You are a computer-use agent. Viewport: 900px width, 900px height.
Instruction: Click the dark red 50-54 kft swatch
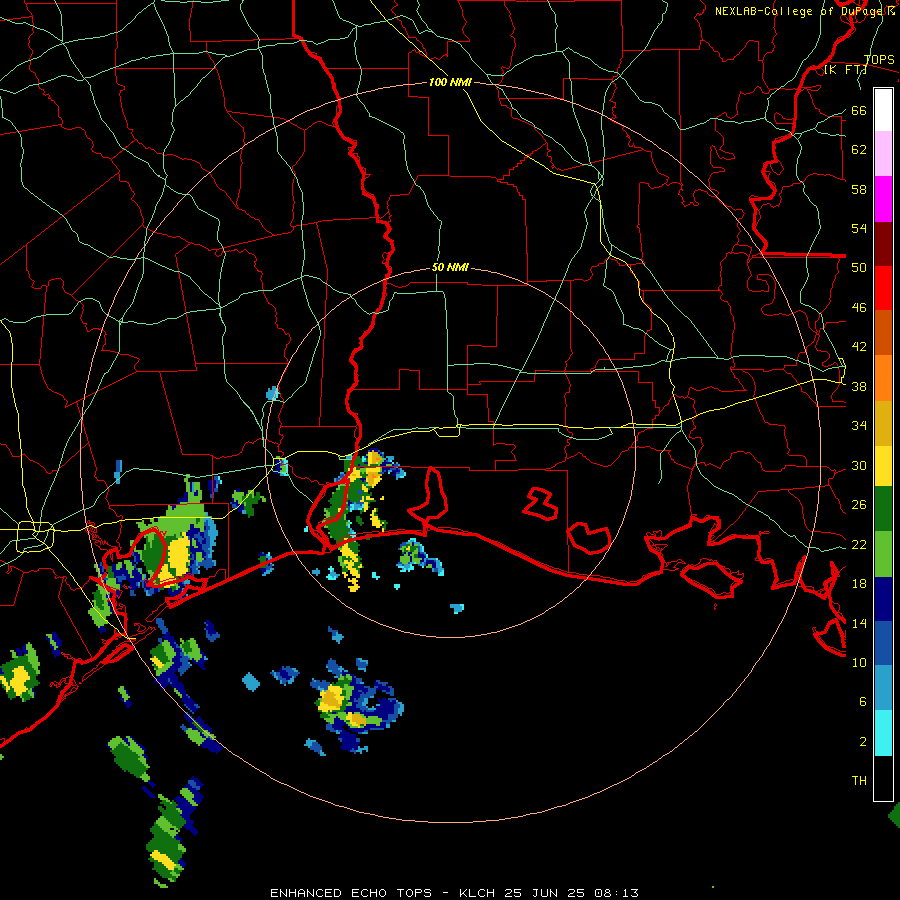pos(883,244)
